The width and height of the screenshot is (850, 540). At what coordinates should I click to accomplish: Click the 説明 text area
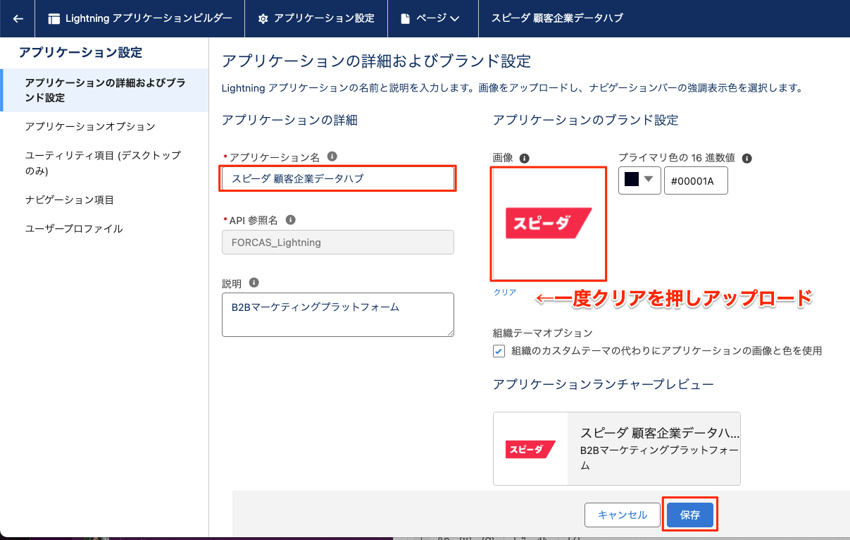coord(338,314)
